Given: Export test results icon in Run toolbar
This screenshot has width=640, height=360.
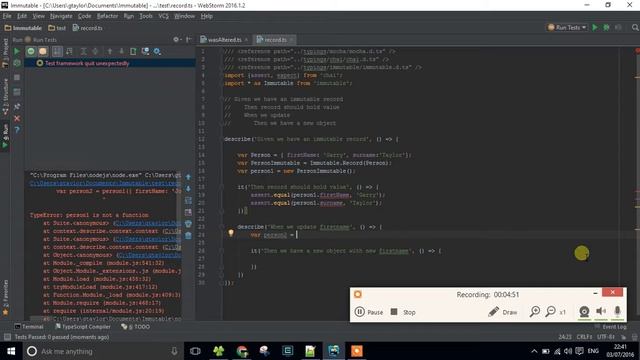Looking at the screenshot, I should click(133, 51).
